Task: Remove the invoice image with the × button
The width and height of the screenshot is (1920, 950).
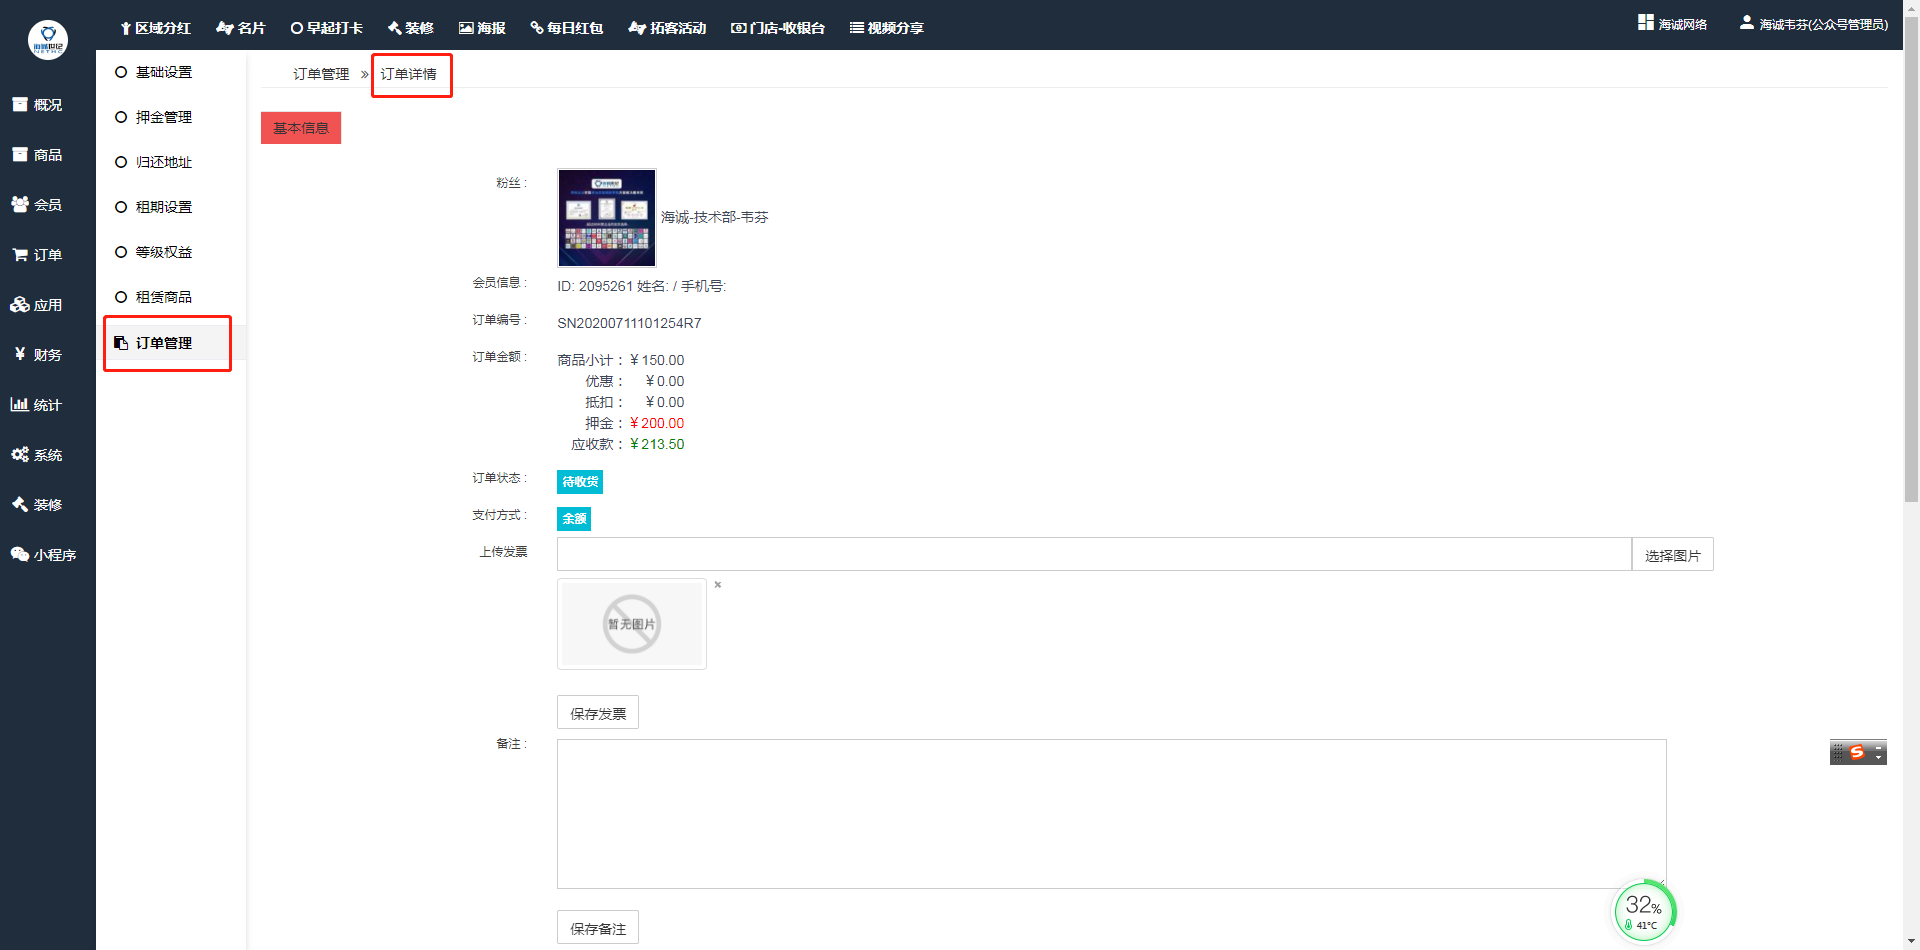Action: (x=718, y=585)
